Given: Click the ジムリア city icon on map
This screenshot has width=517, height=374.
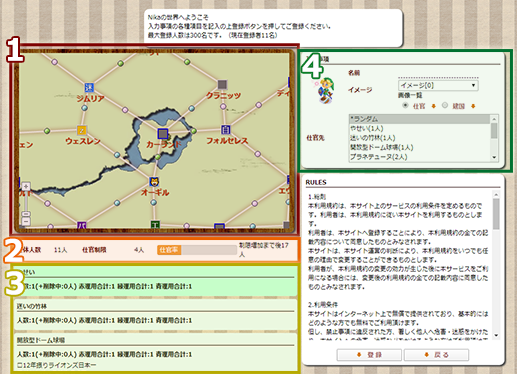Looking at the screenshot, I should click(x=89, y=87).
